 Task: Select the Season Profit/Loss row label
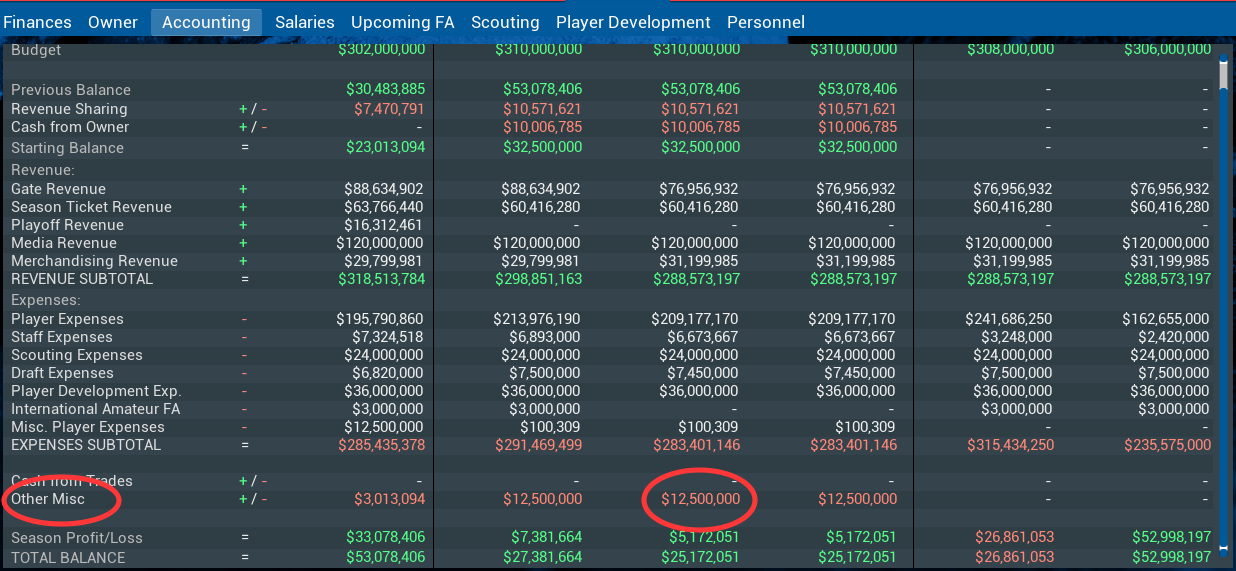tap(76, 538)
